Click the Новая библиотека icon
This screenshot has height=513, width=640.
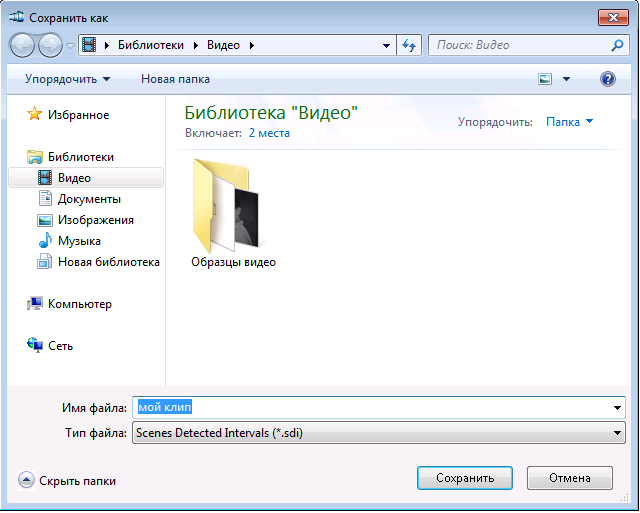tap(44, 262)
